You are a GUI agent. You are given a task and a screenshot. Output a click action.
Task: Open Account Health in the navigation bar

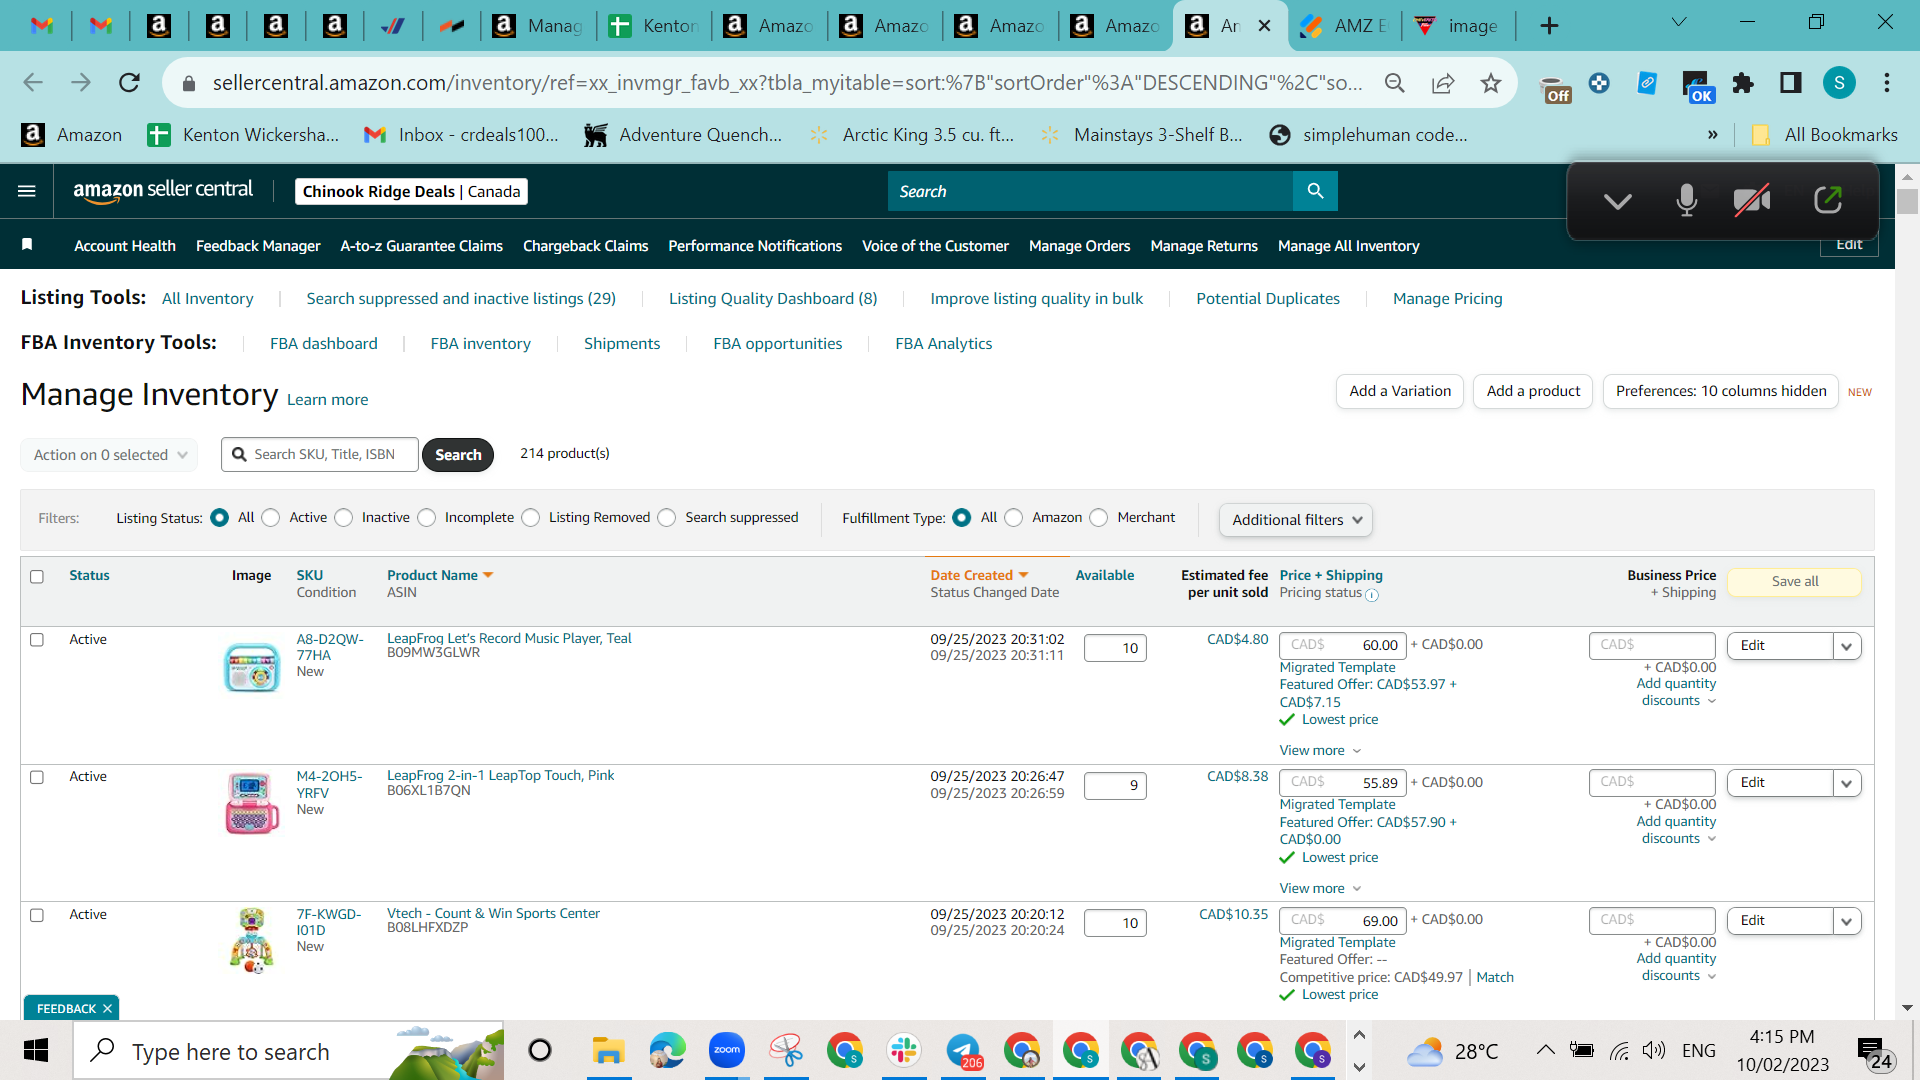[125, 246]
